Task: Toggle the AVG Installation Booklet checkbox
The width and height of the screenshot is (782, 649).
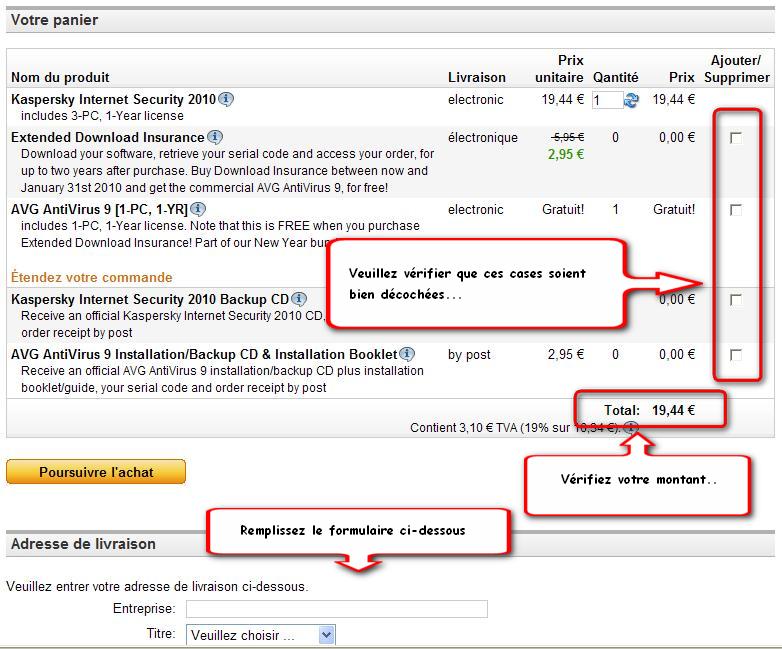Action: pyautogui.click(x=736, y=355)
